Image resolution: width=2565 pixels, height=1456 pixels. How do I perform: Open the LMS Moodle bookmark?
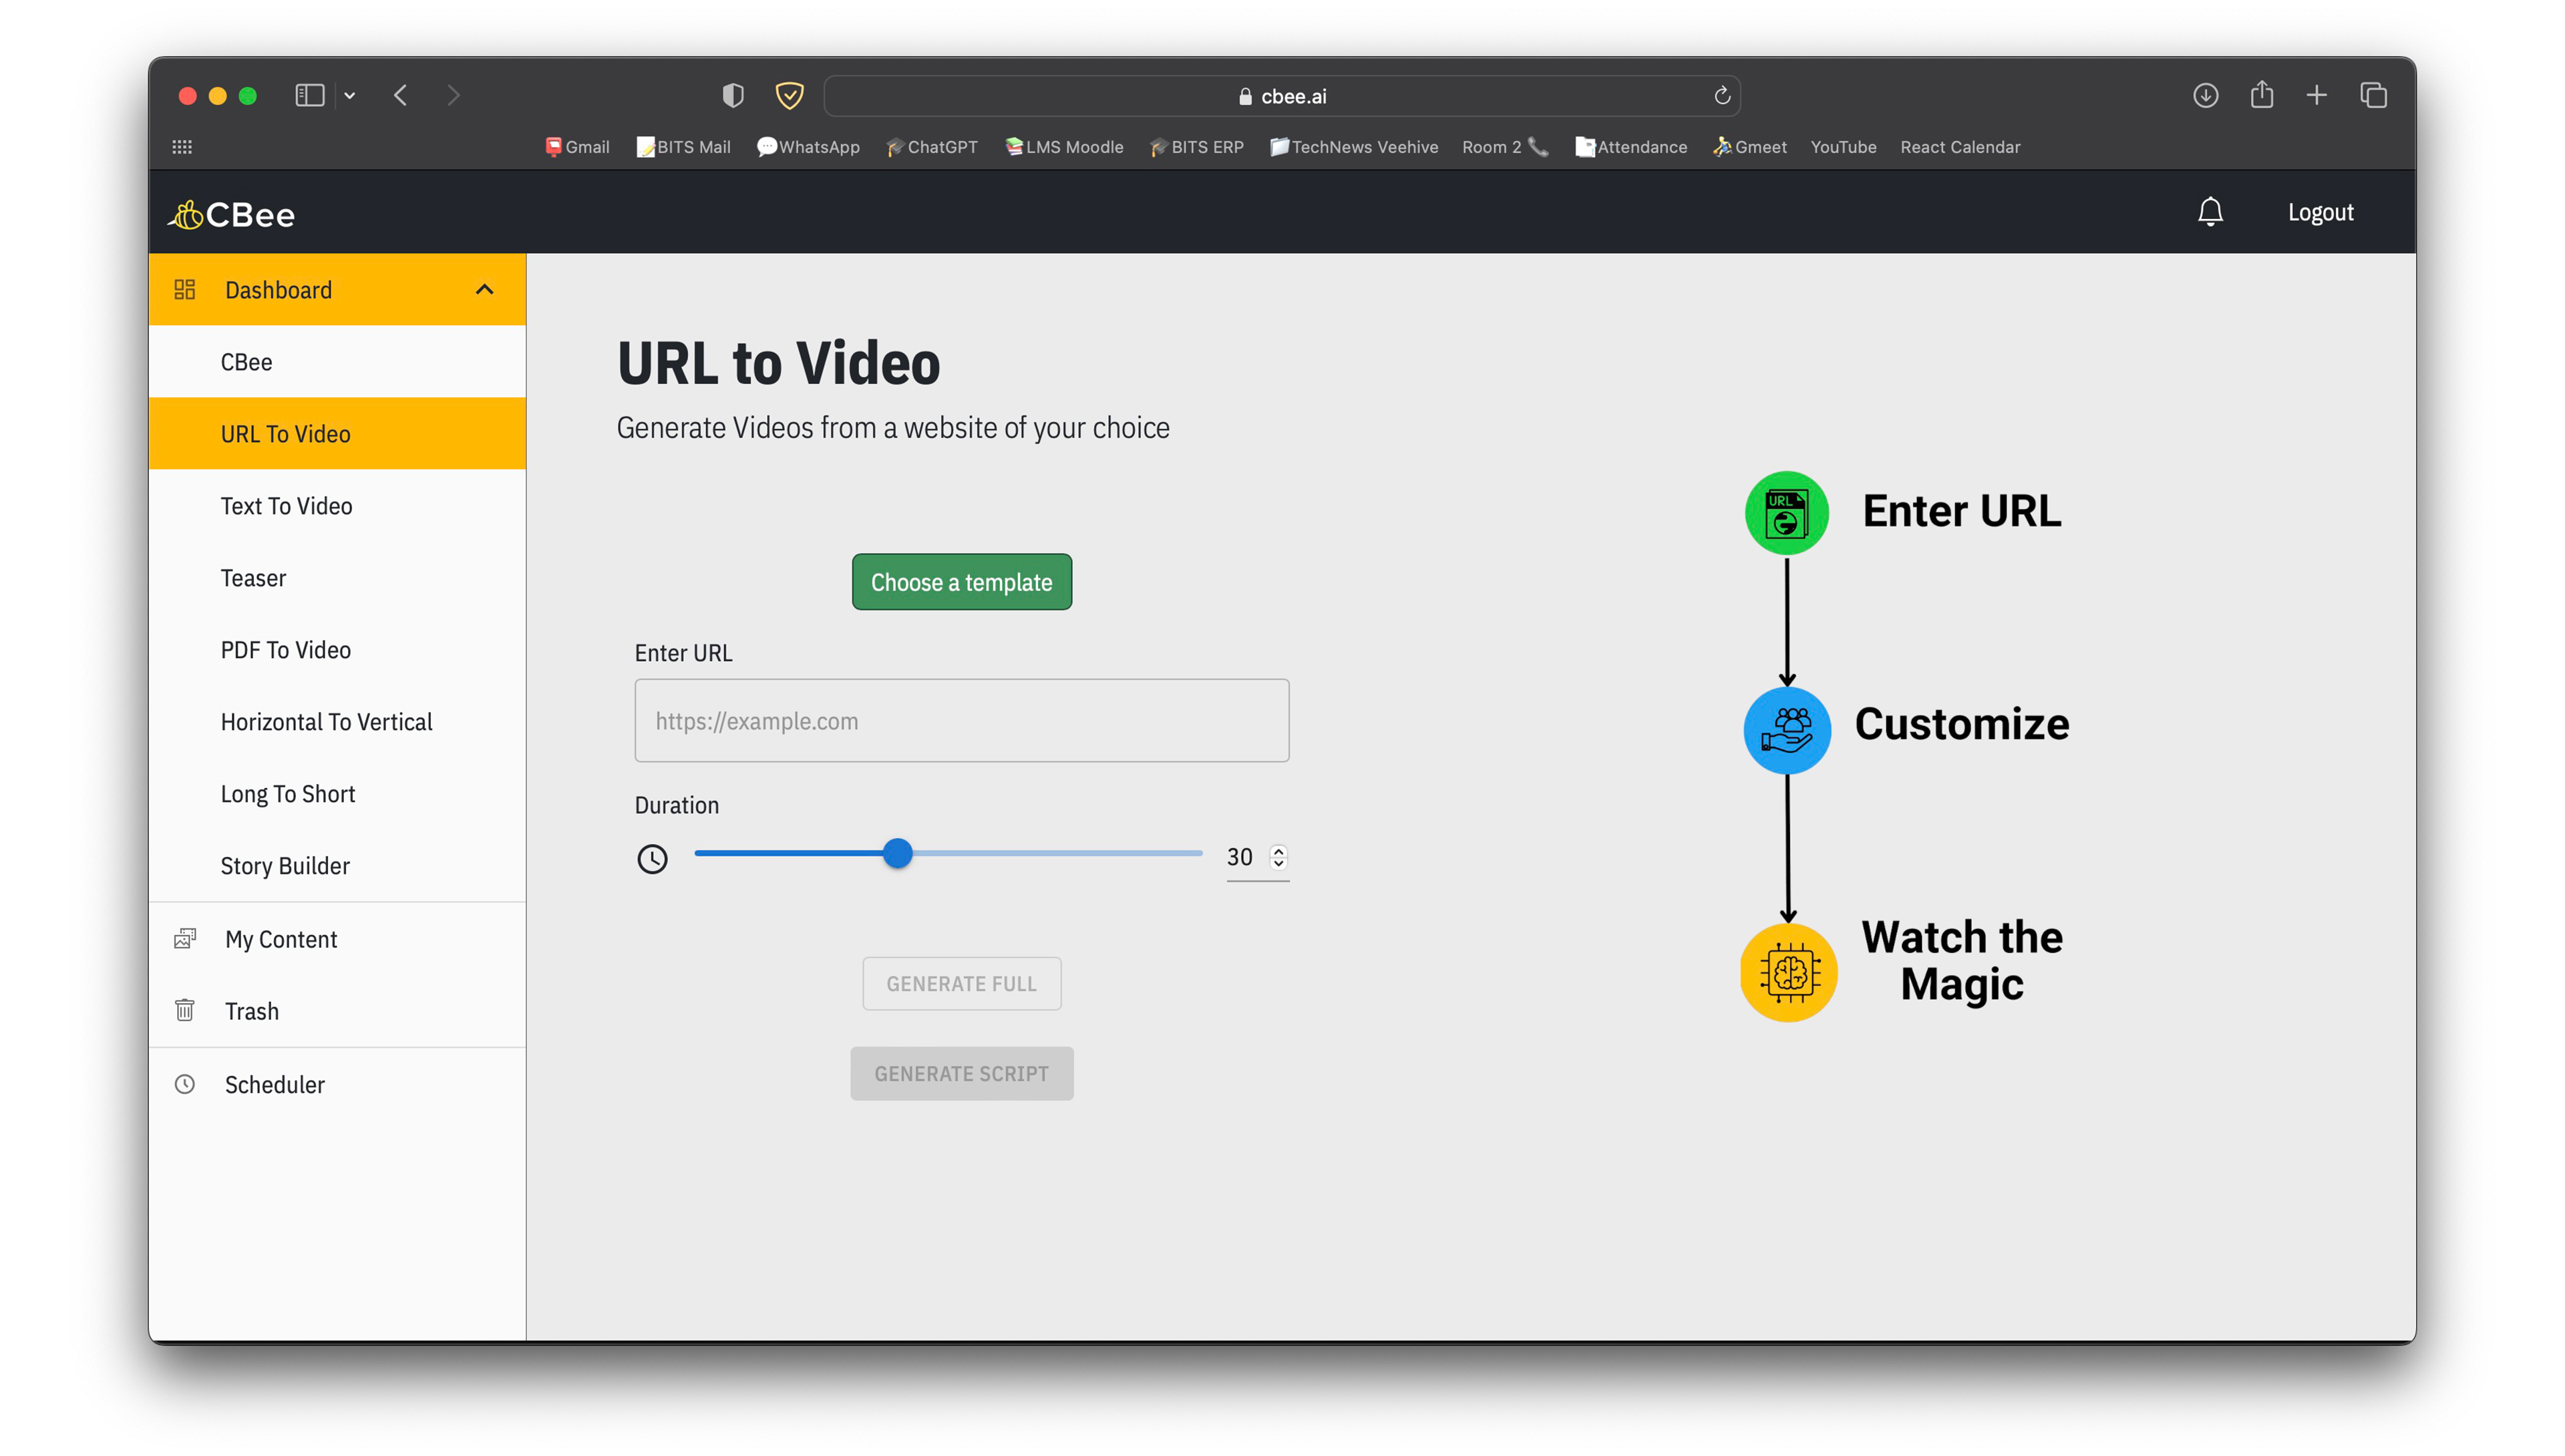pyautogui.click(x=1064, y=147)
